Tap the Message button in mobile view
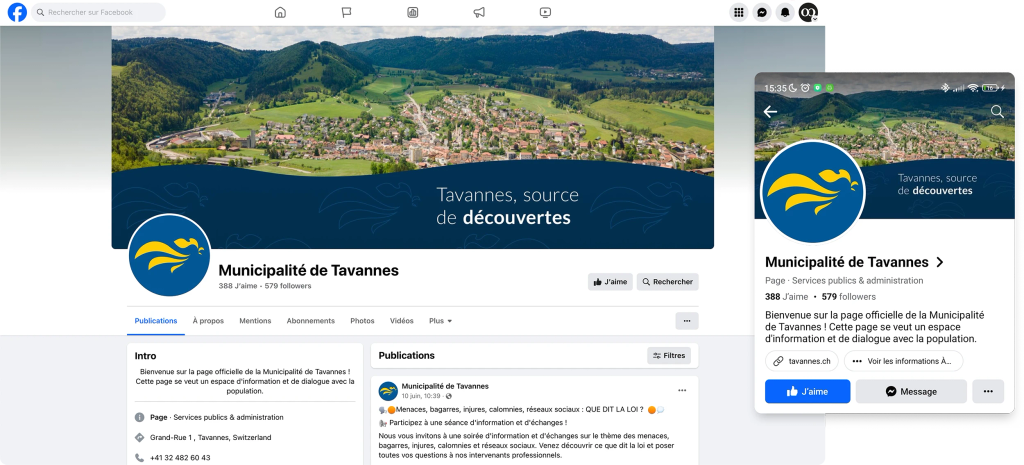The image size is (1024, 465). coord(911,391)
